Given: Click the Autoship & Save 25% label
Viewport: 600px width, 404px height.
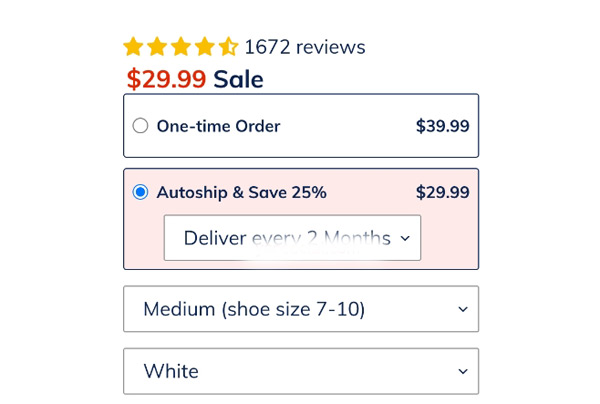Looking at the screenshot, I should coord(241,192).
